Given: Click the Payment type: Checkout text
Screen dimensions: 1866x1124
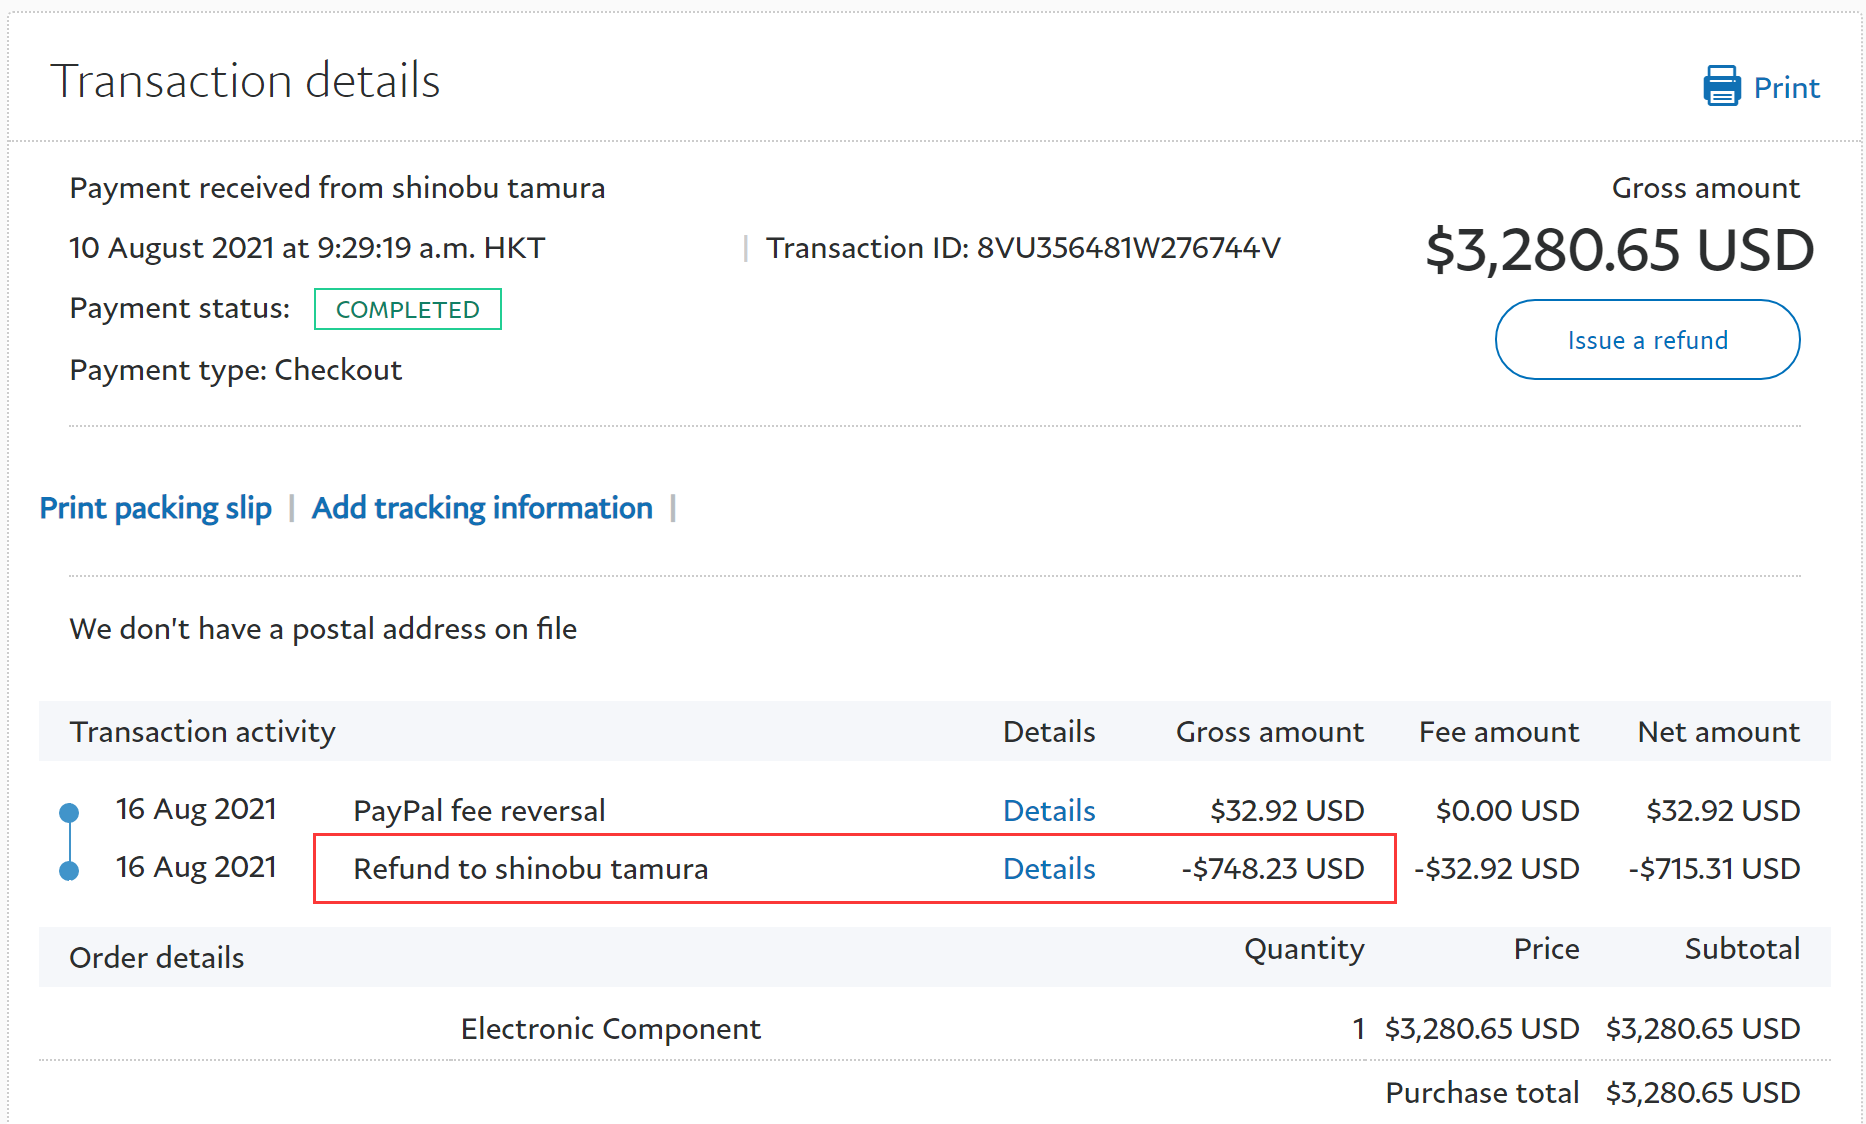Looking at the screenshot, I should (x=235, y=370).
